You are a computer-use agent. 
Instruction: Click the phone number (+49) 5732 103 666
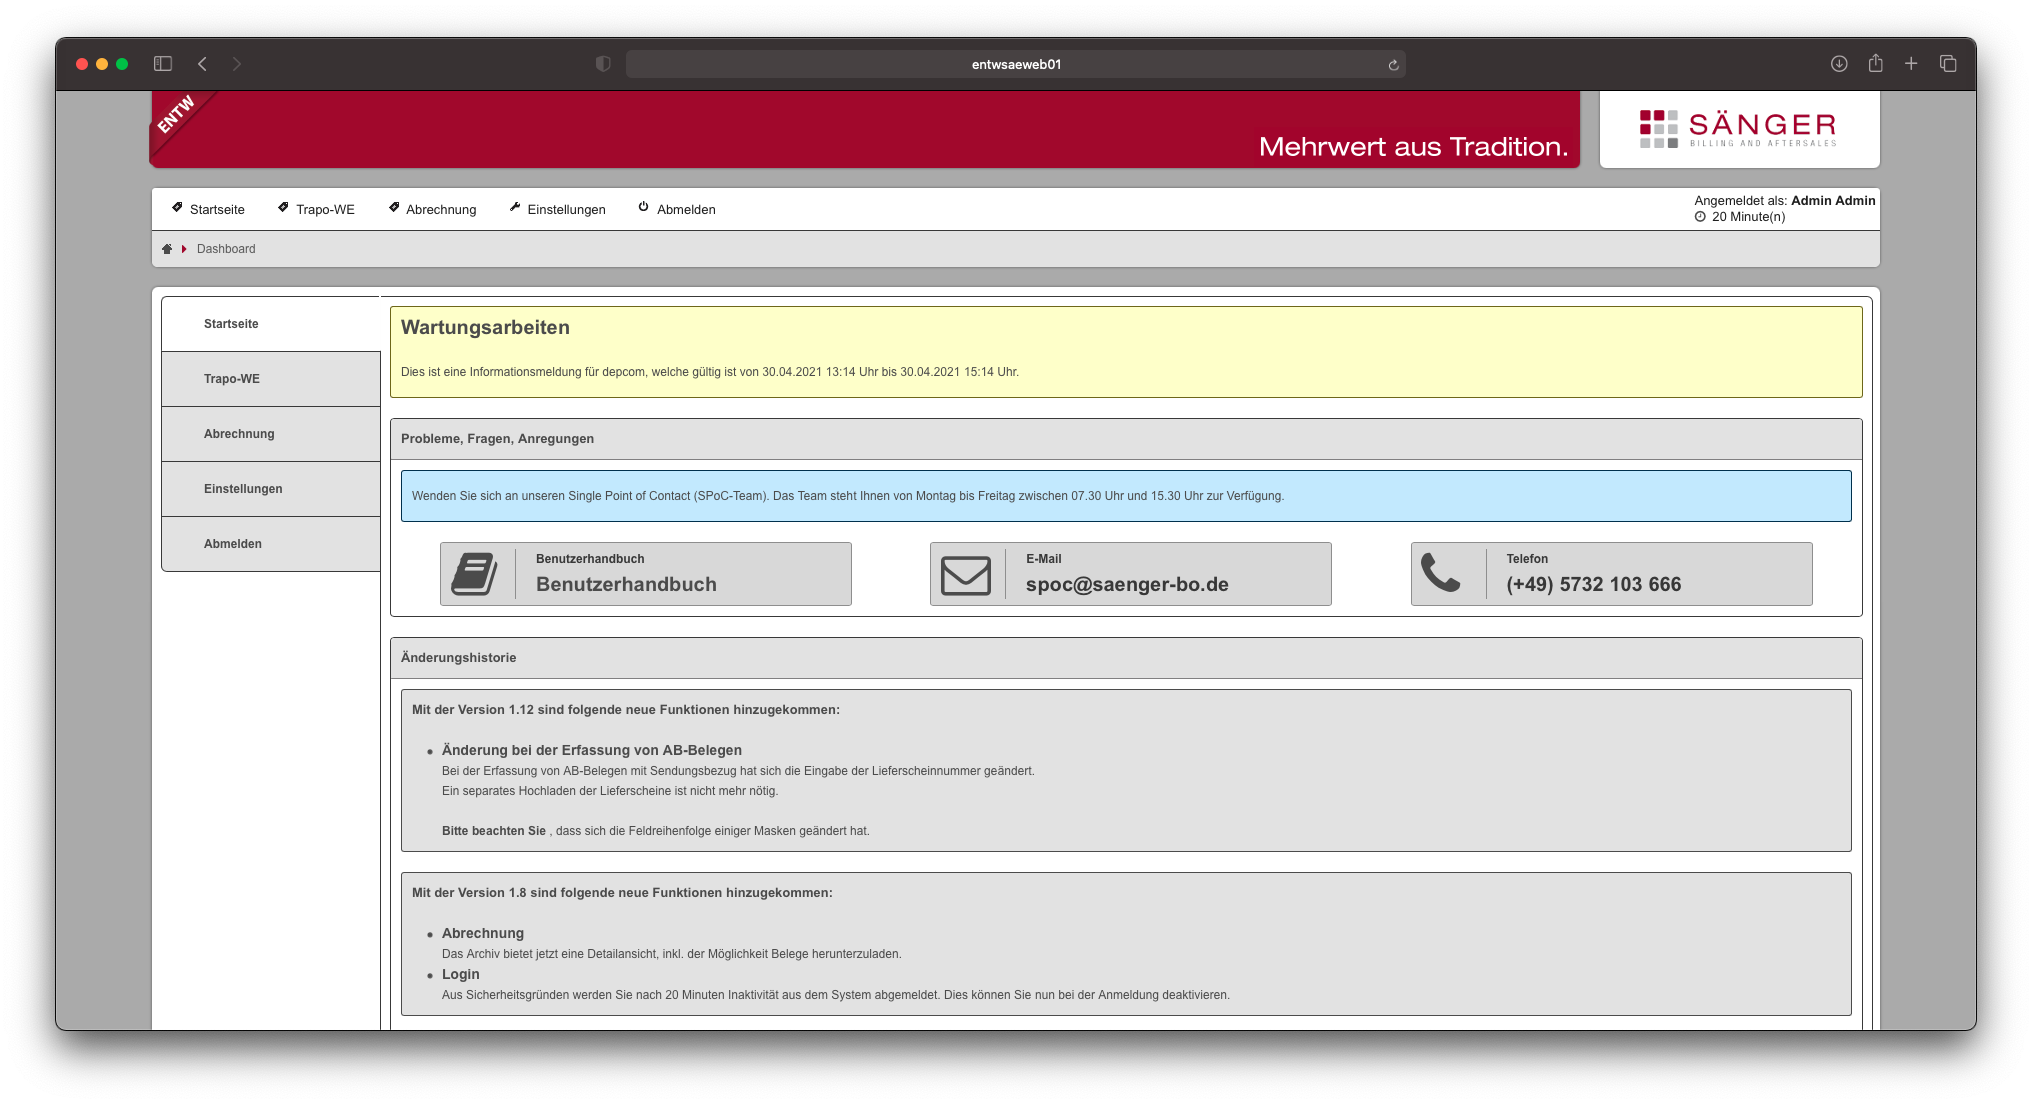click(1594, 585)
